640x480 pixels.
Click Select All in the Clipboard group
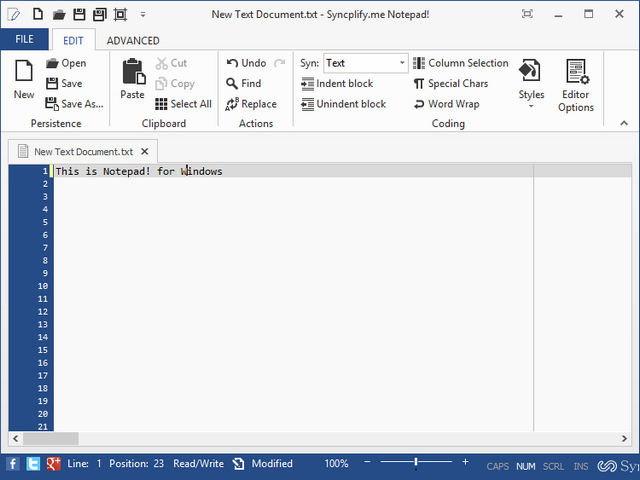click(183, 104)
